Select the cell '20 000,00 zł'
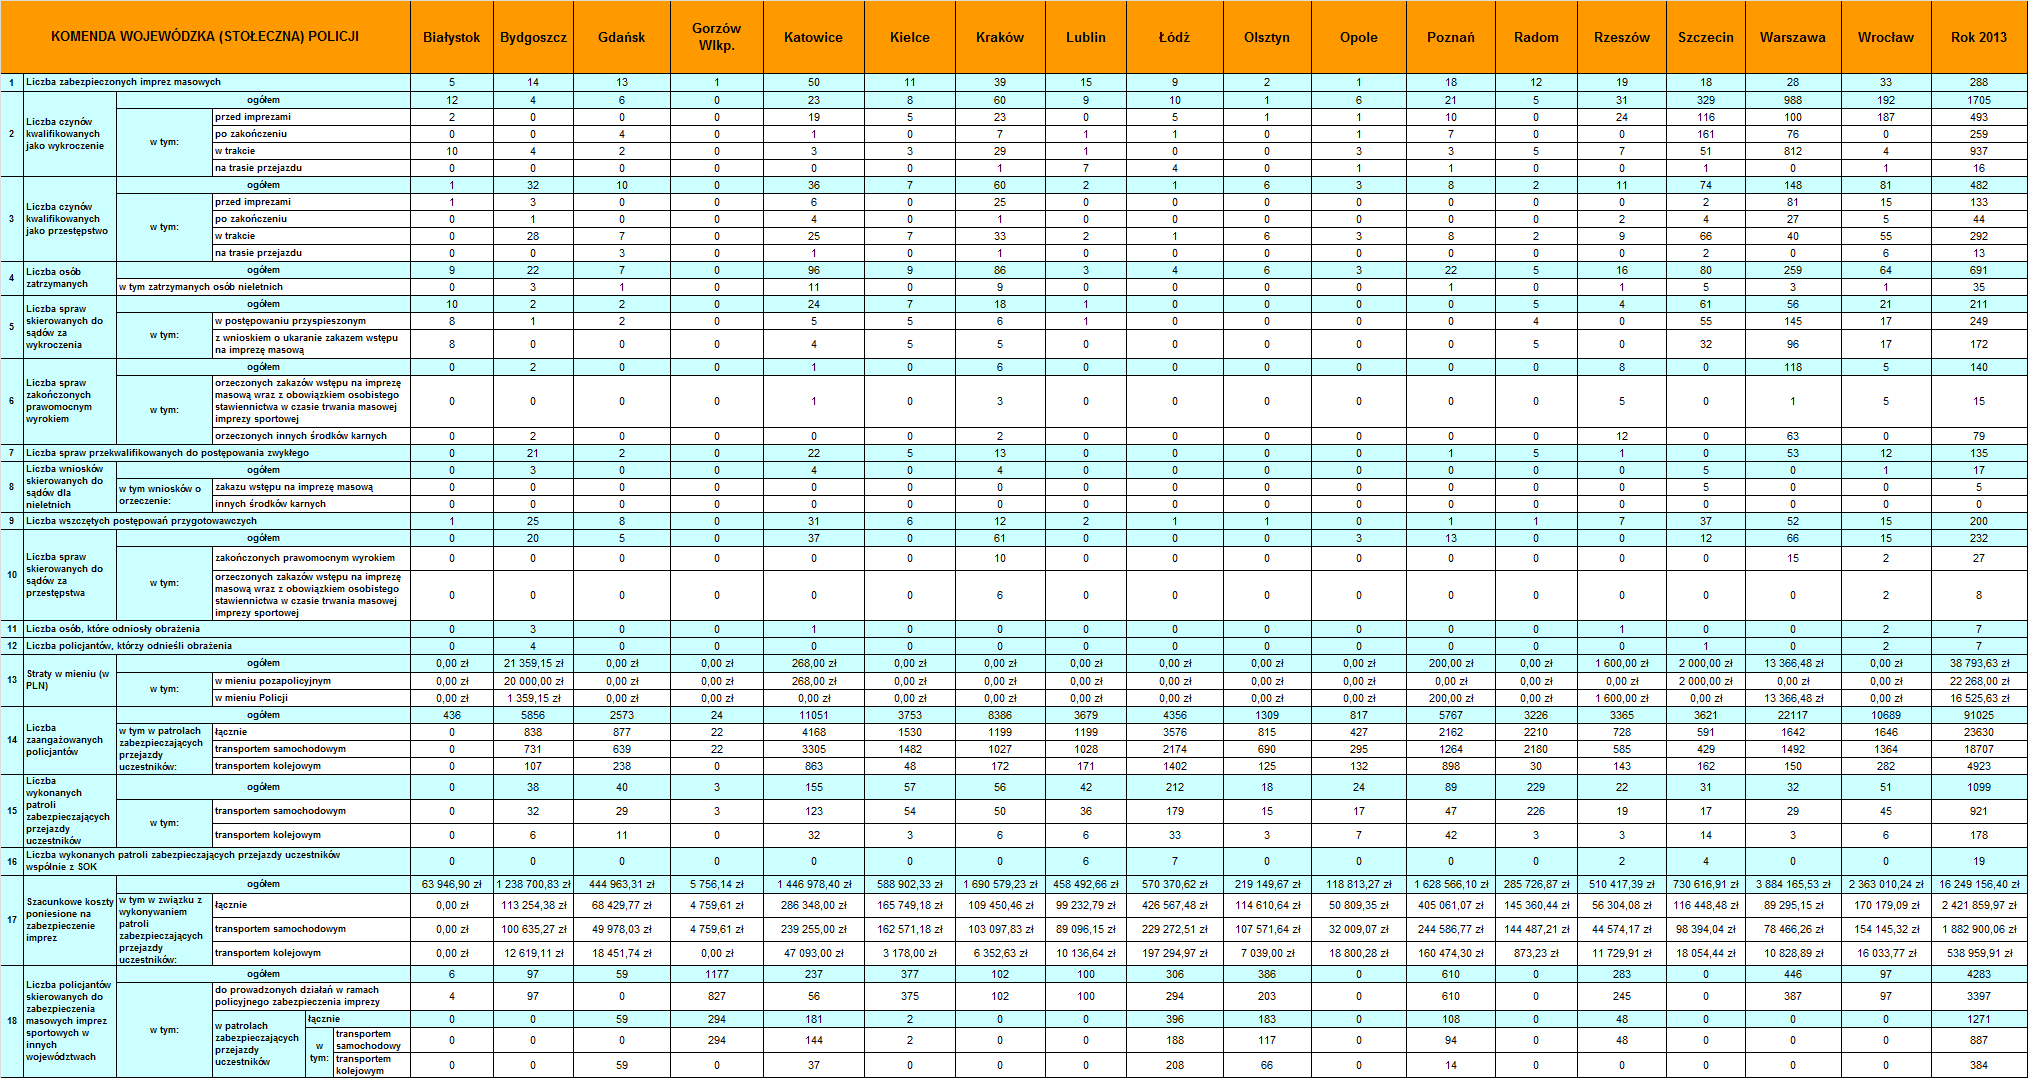This screenshot has height=1078, width=2028. click(533, 681)
